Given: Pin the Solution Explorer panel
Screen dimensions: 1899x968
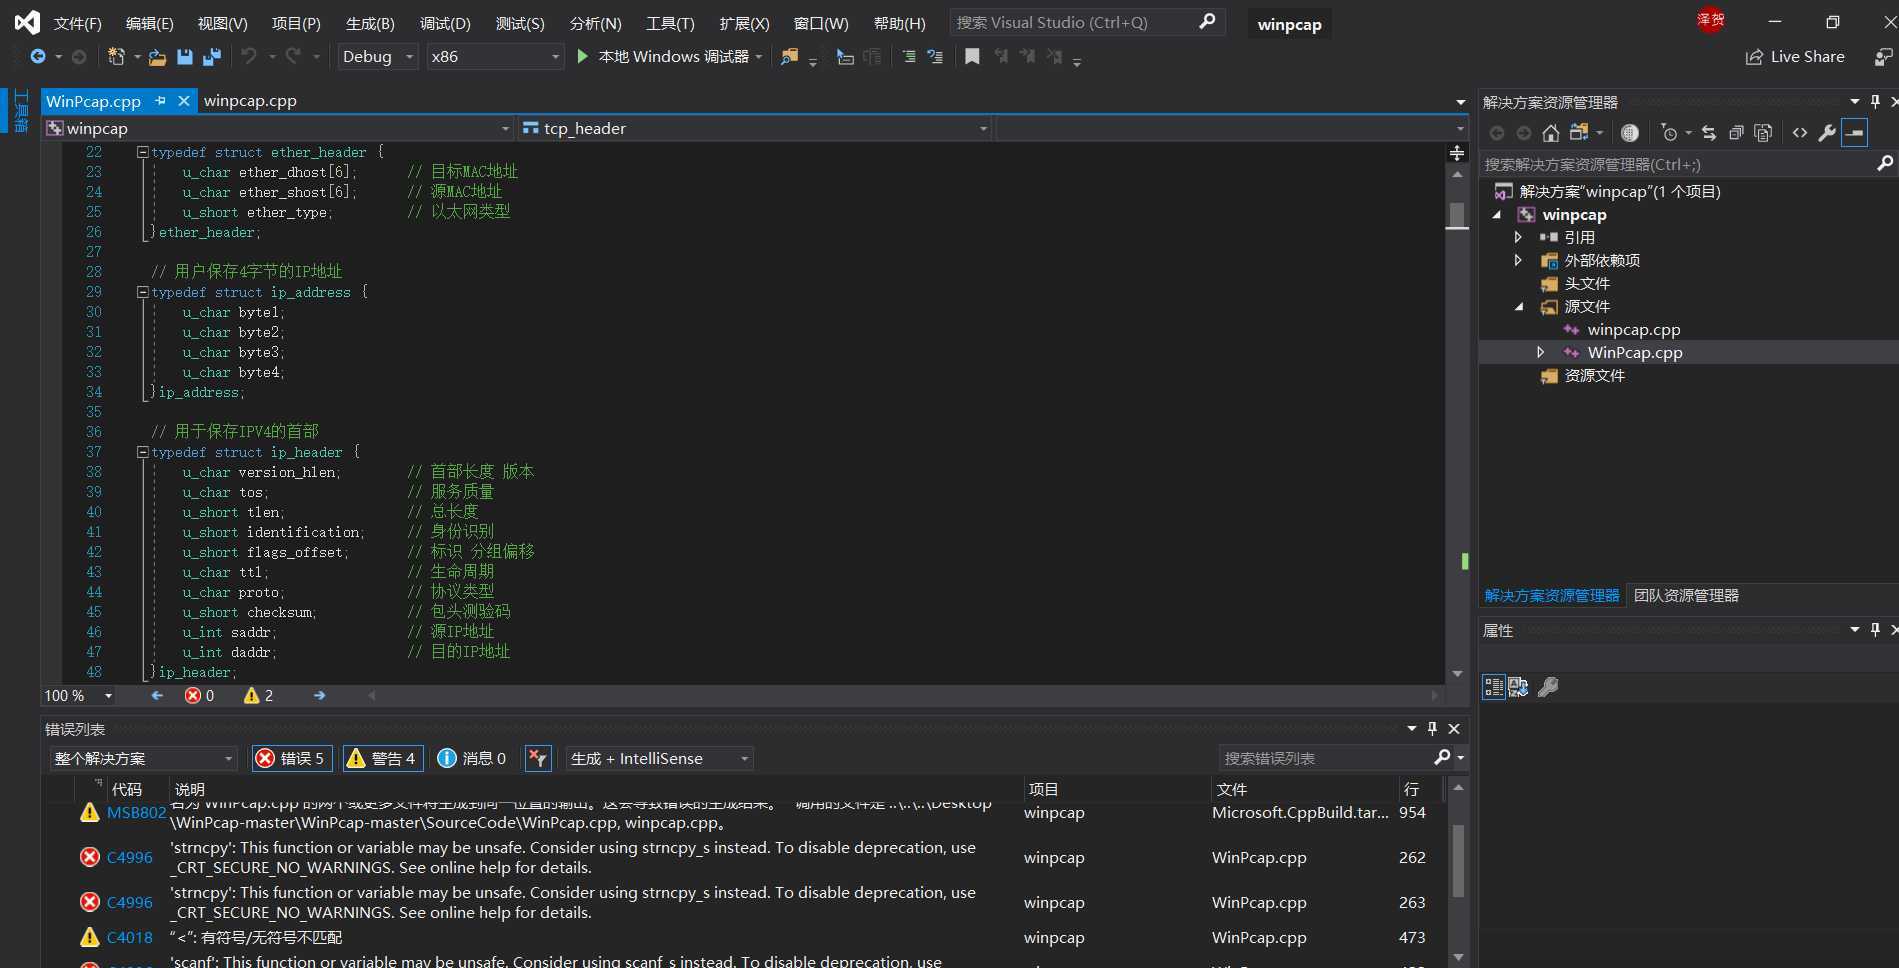Looking at the screenshot, I should point(1875,102).
